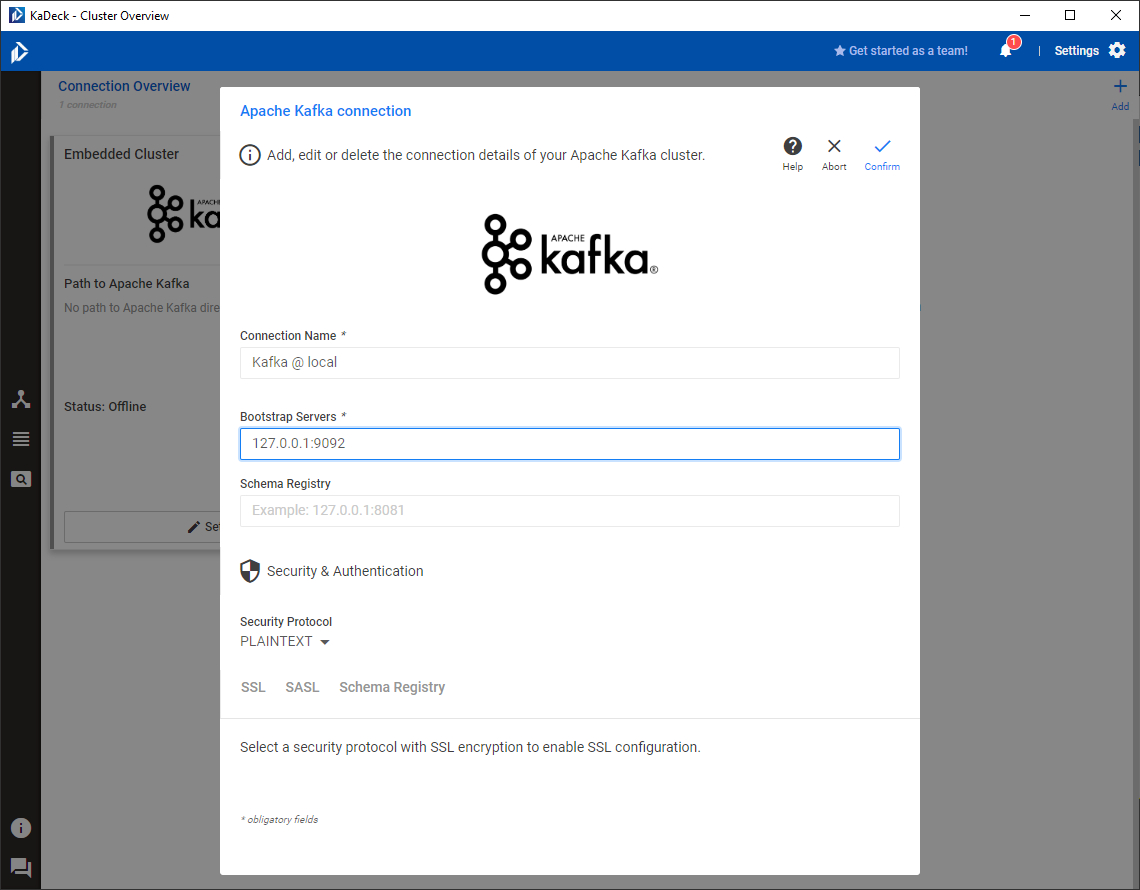This screenshot has width=1140, height=890.
Task: Click the Connection Name field
Action: click(569, 363)
